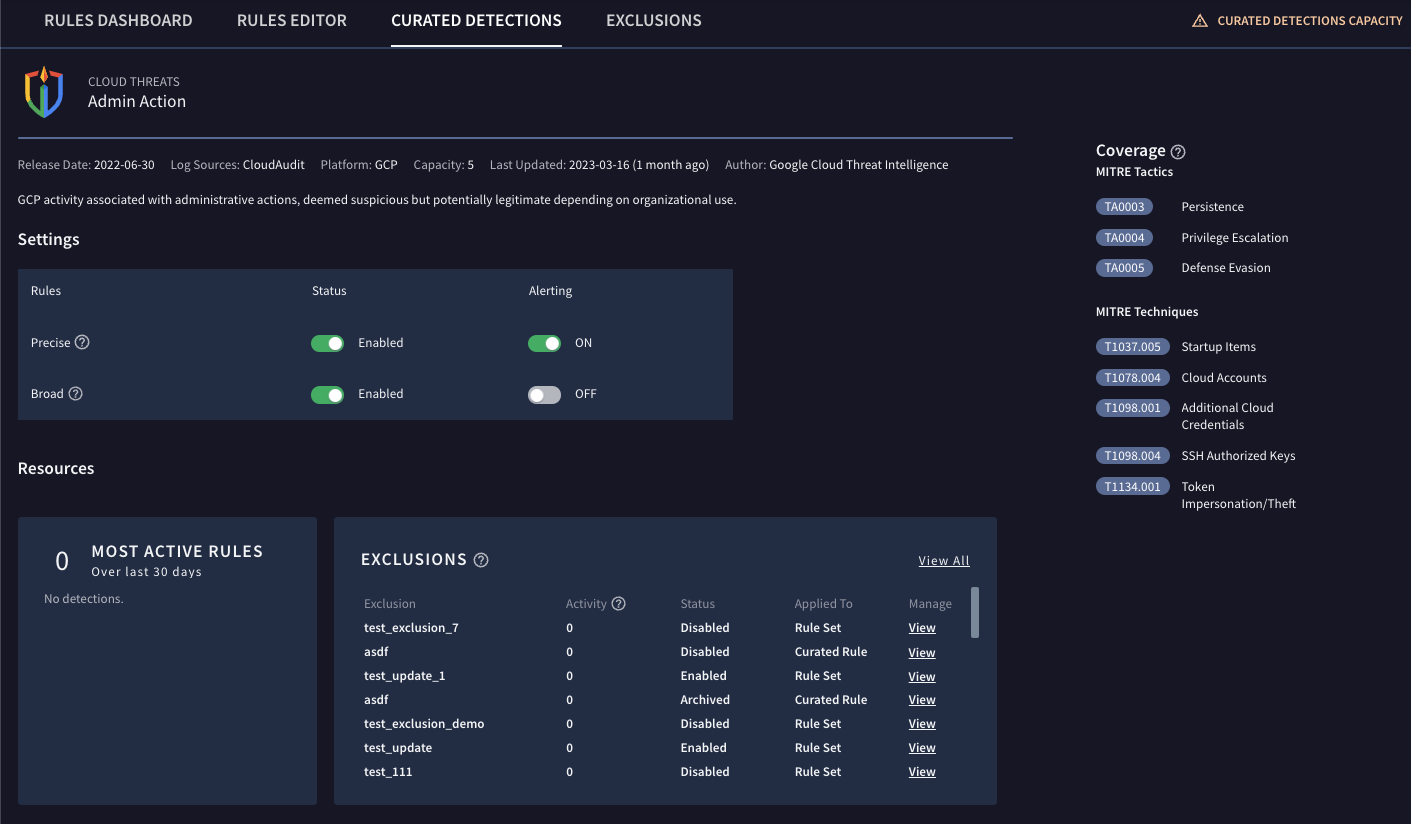Open the Exclusions panel help icon

pyautogui.click(x=481, y=560)
